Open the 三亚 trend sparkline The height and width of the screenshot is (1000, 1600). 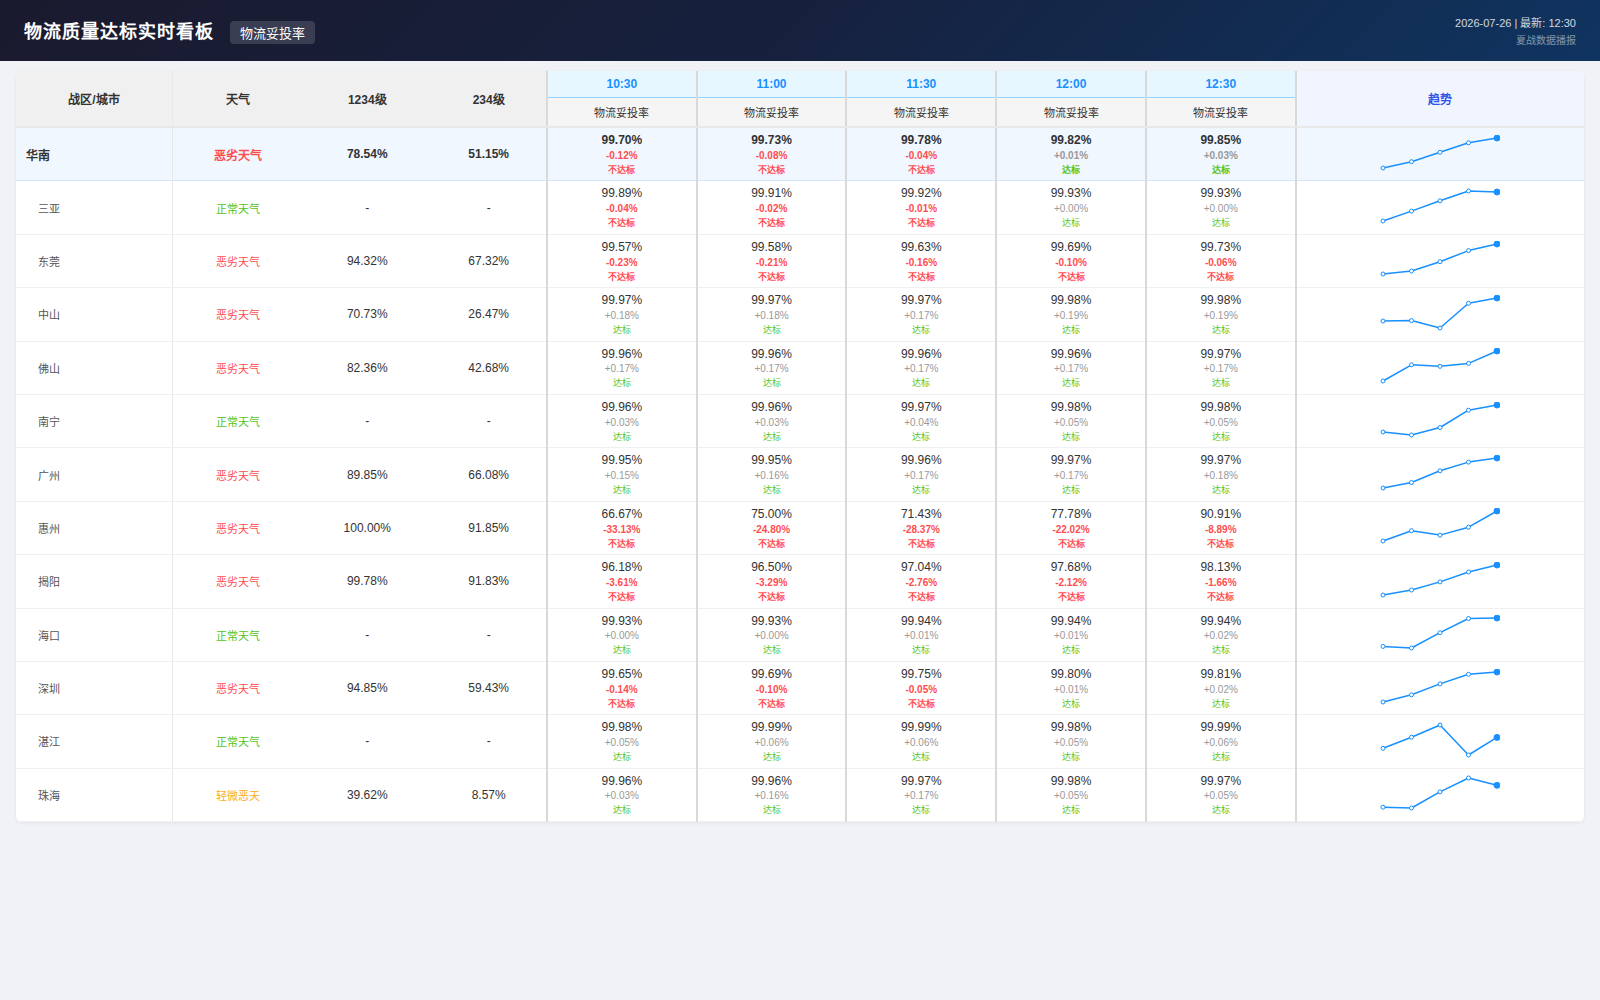[1440, 206]
